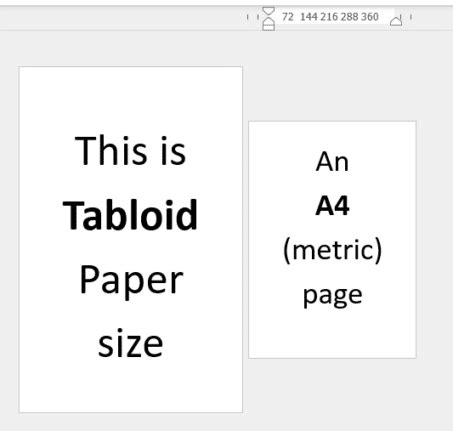453x431 pixels.
Task: Click the 288 mark on the ruler
Action: 349,17
